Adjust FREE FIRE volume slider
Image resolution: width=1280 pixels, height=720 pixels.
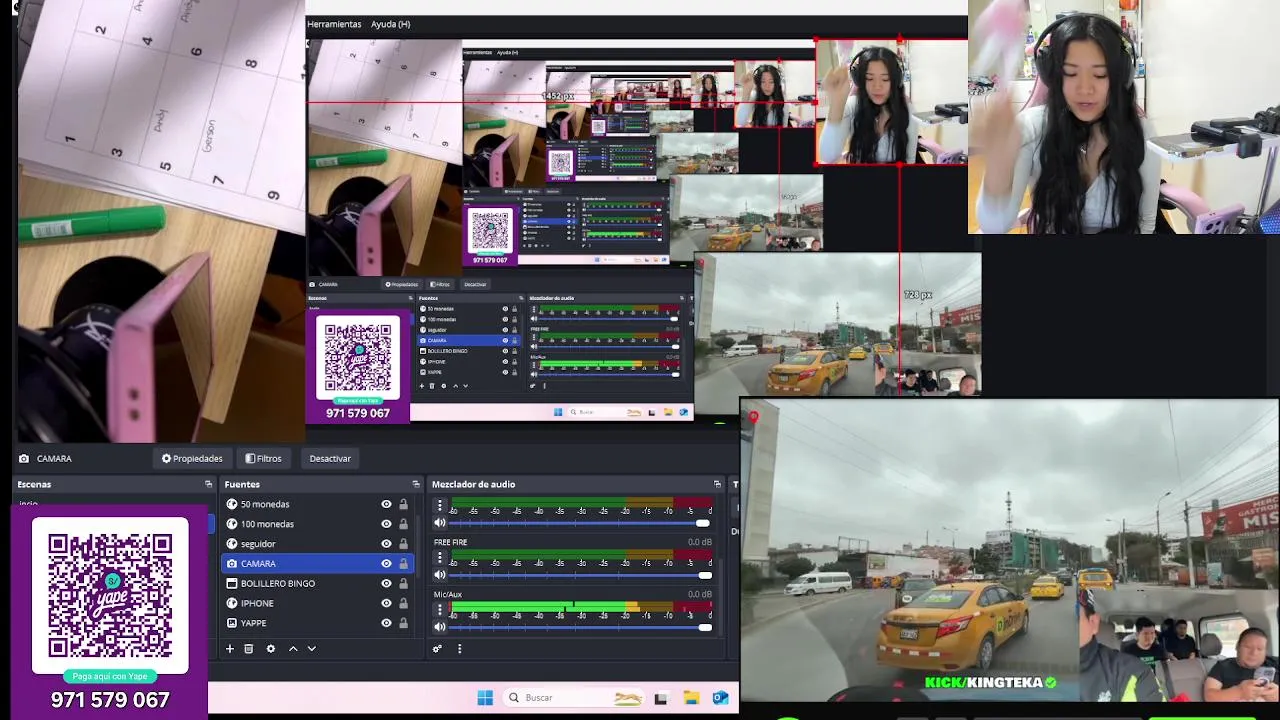tap(580, 575)
